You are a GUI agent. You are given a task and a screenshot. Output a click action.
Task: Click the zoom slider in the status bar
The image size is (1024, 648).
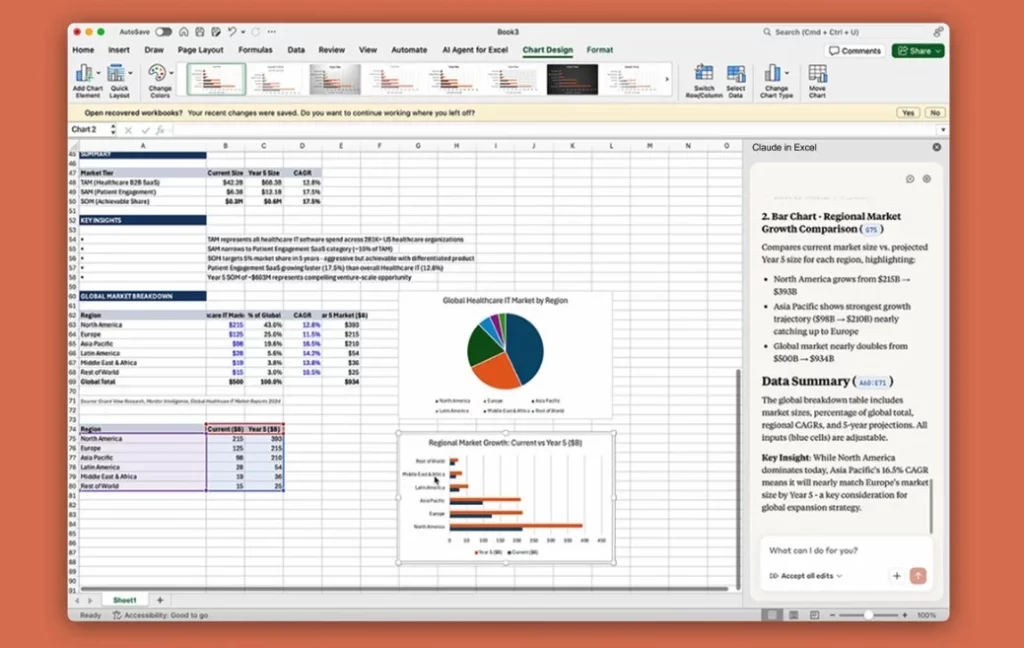pyautogui.click(x=868, y=615)
